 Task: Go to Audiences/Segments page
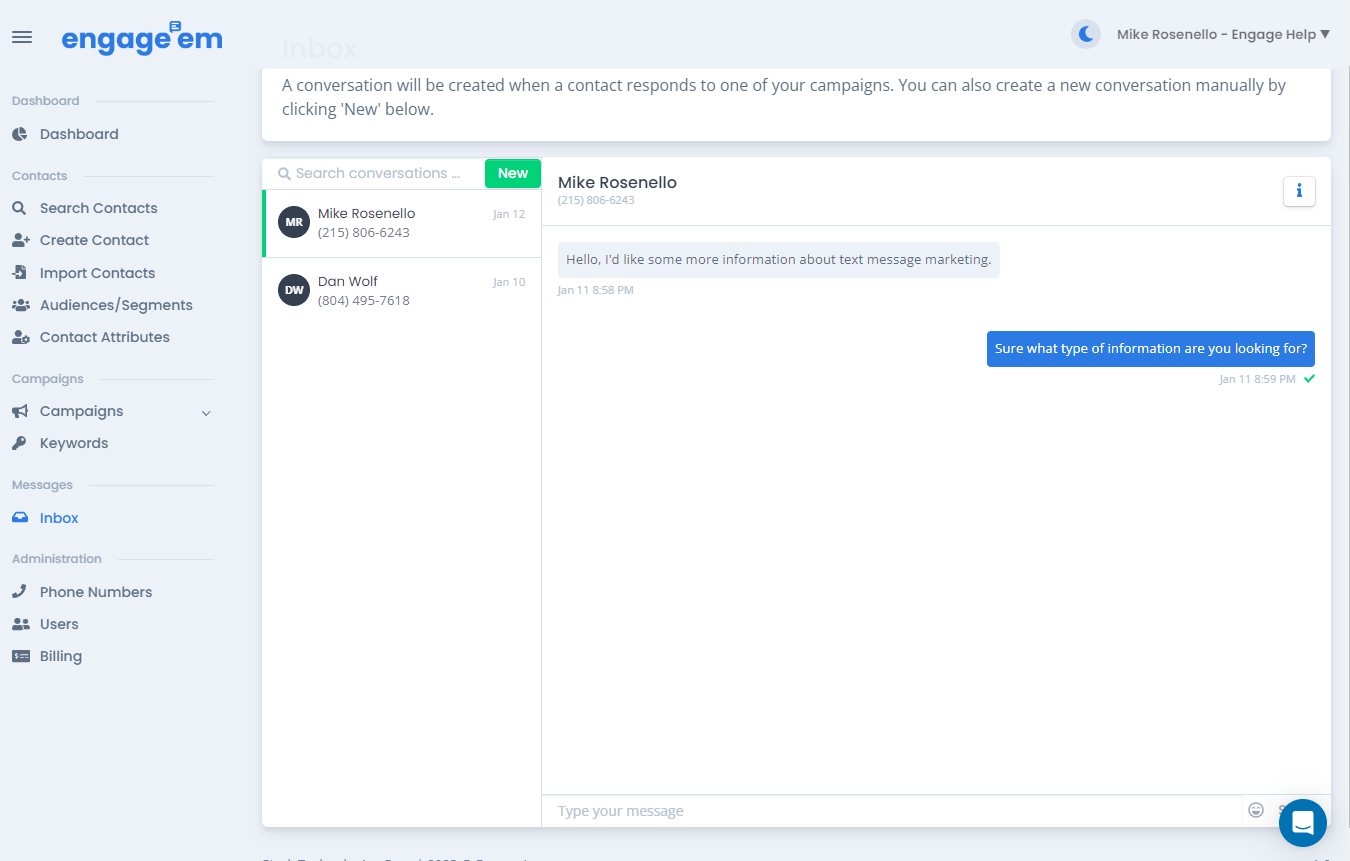[116, 305]
